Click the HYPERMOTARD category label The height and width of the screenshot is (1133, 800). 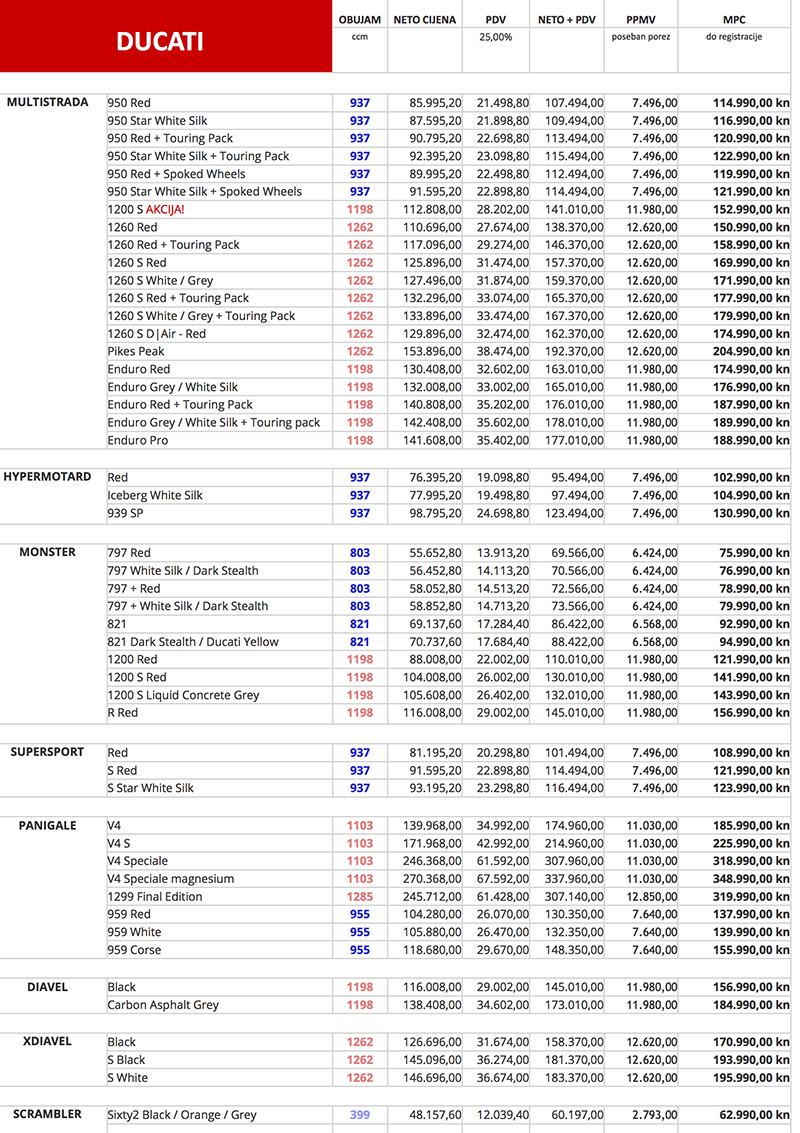point(47,477)
